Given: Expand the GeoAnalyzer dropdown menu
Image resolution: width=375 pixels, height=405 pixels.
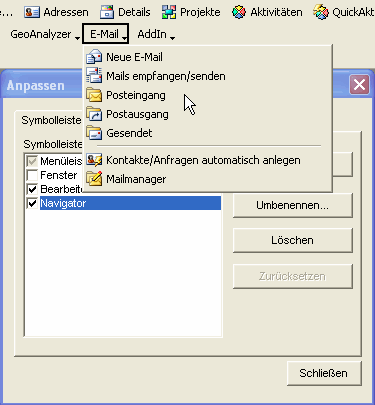Looking at the screenshot, I should coord(45,34).
